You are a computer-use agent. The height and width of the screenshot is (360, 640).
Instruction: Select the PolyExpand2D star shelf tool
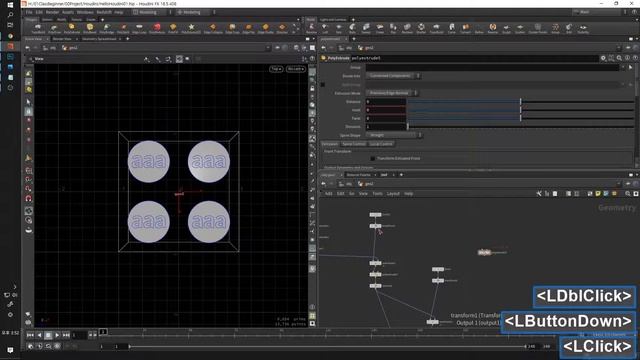click(x=191, y=28)
